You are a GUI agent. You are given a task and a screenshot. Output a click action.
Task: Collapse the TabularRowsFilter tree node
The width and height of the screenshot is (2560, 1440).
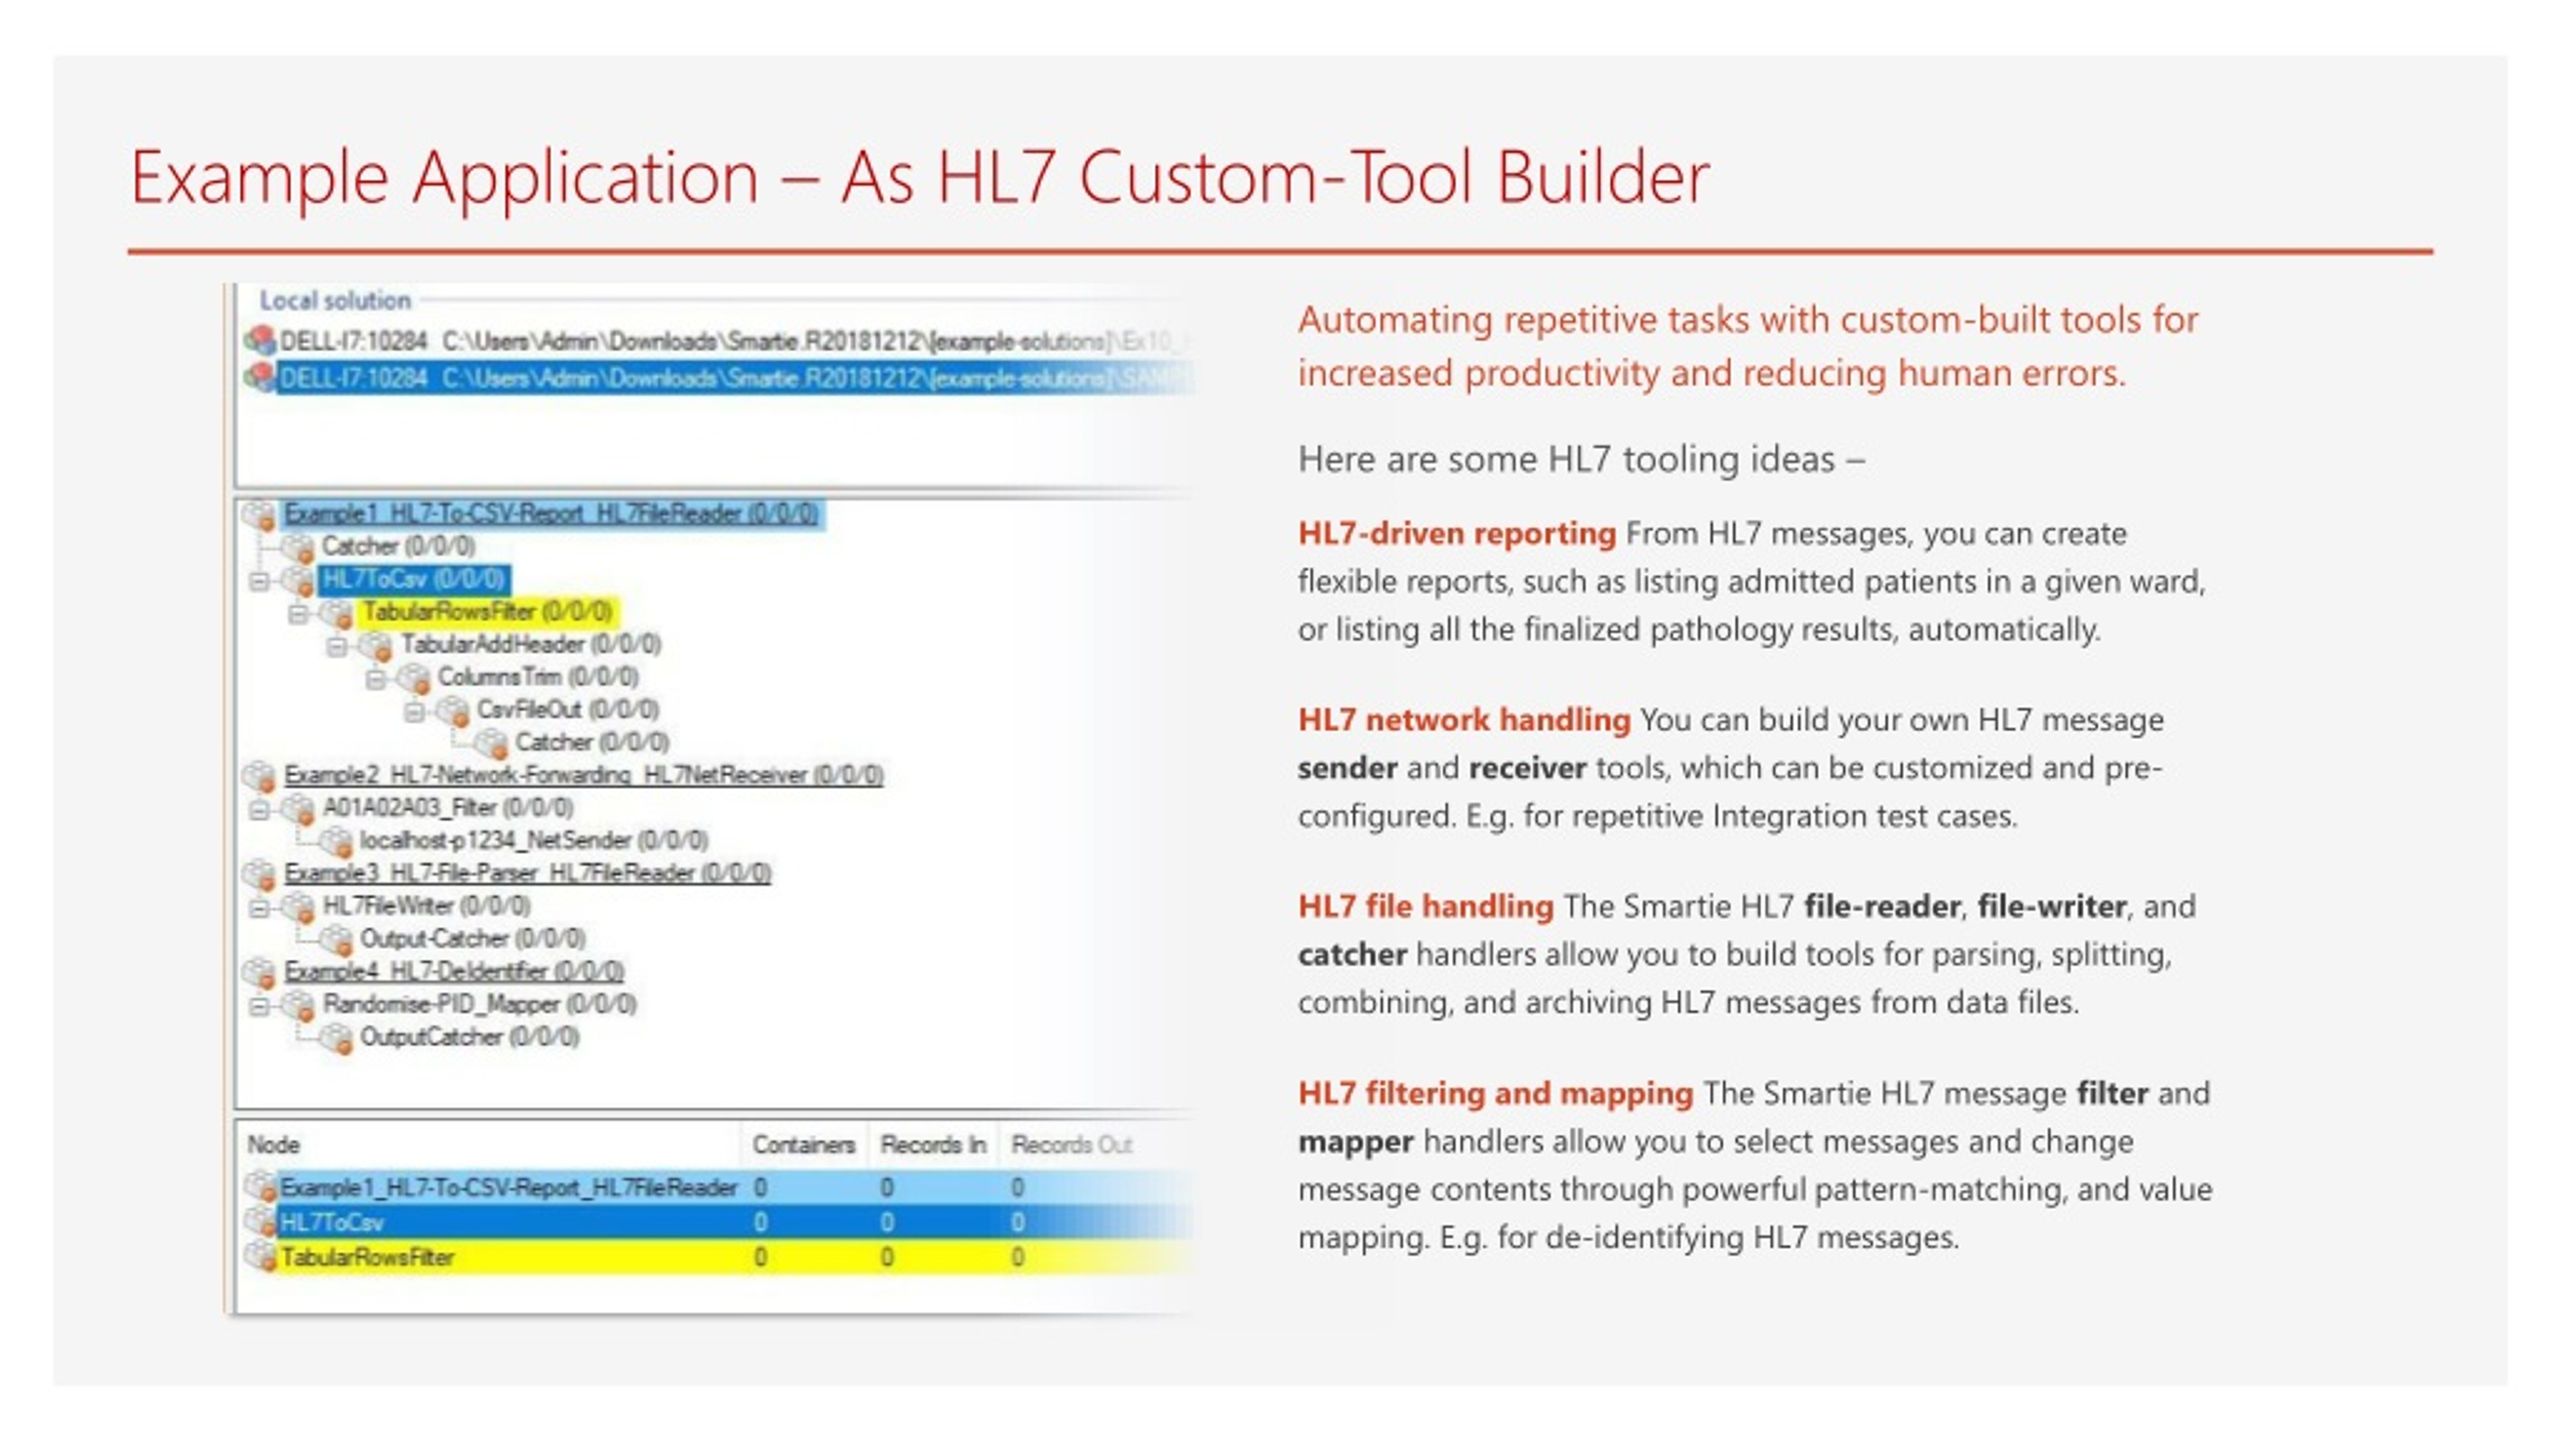tap(297, 614)
